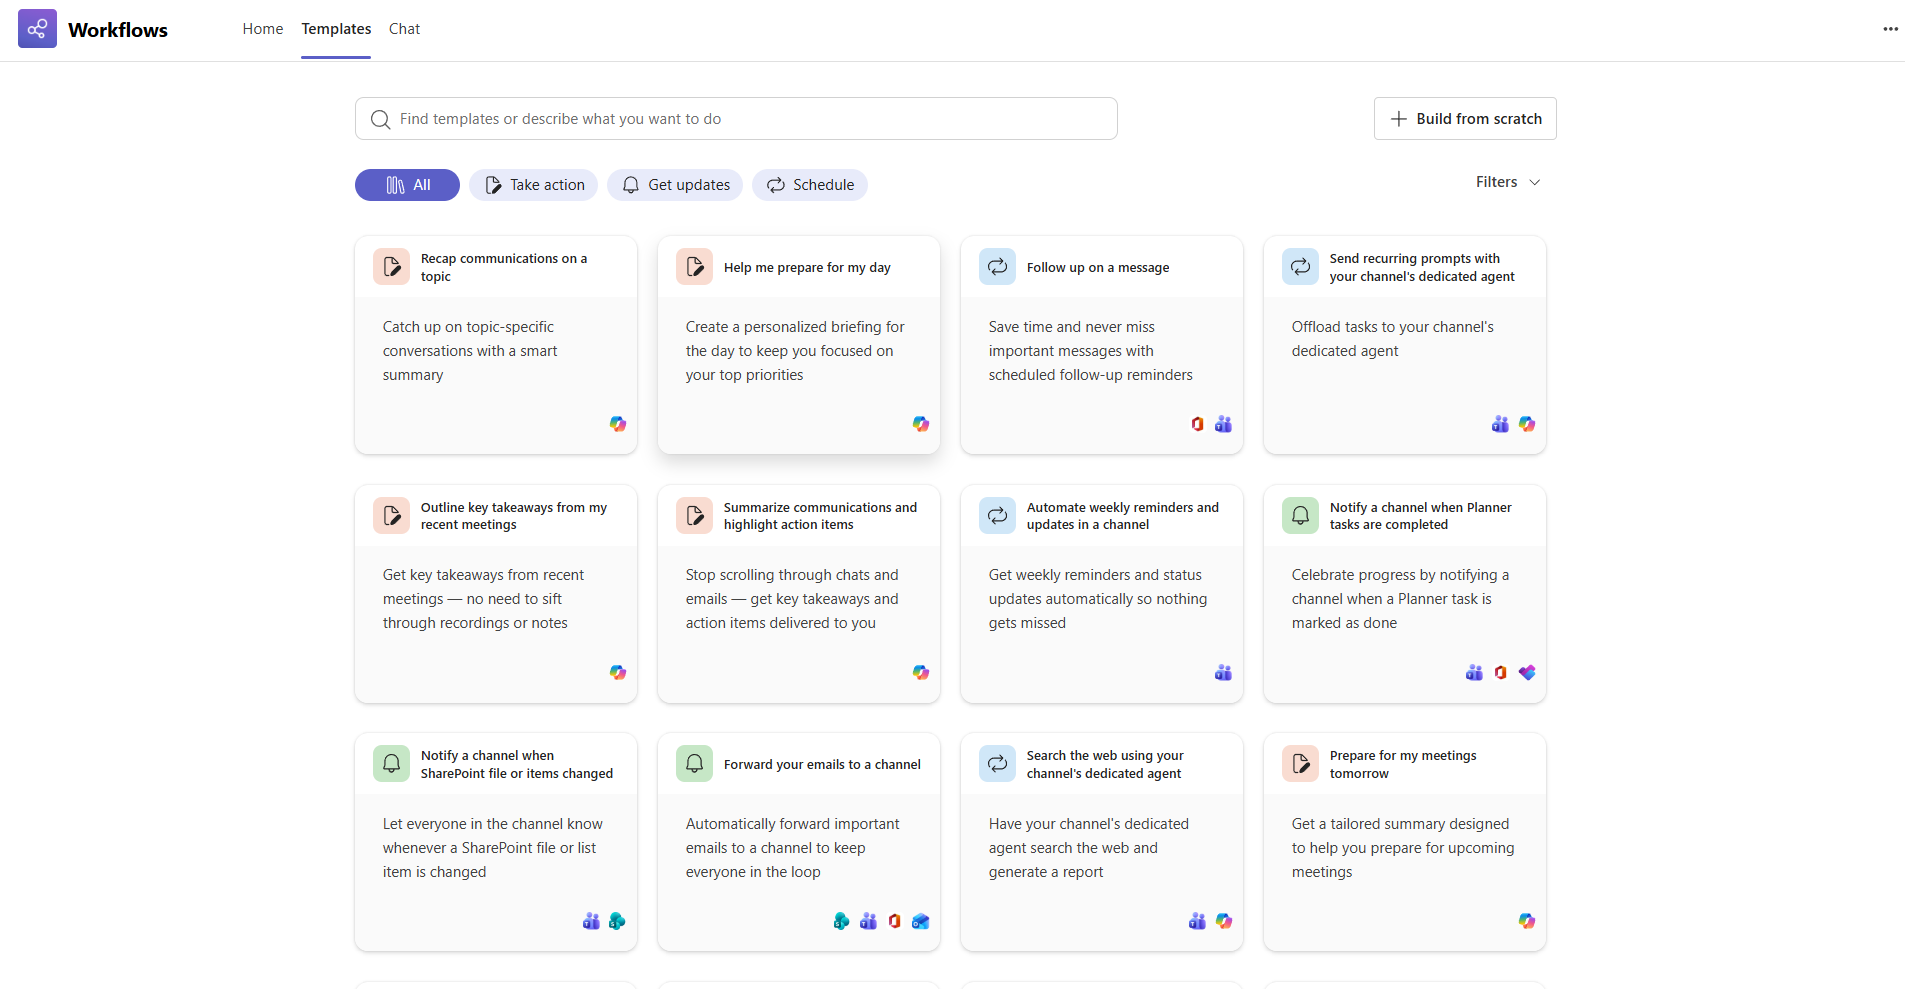Go to the Home tab
Viewport: 1905px width, 989px height.
tap(263, 29)
